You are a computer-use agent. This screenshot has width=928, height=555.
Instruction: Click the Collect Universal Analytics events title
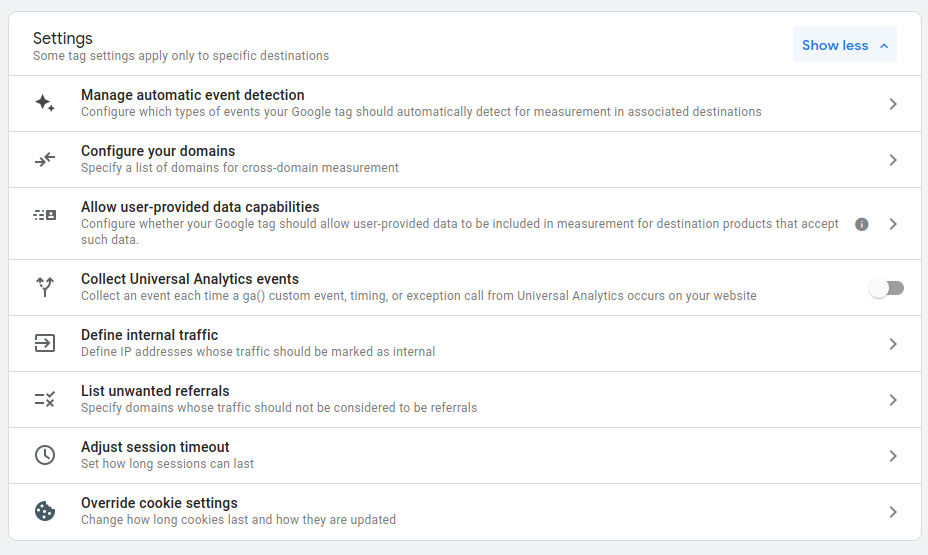[x=190, y=279]
